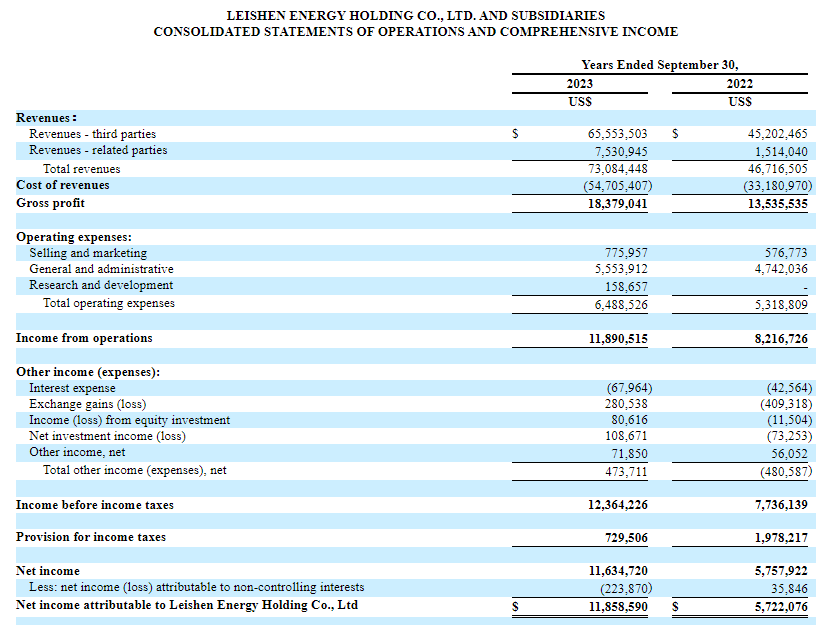Select the 'Revenues - third parties' row label
The width and height of the screenshot is (828, 625).
tap(92, 134)
